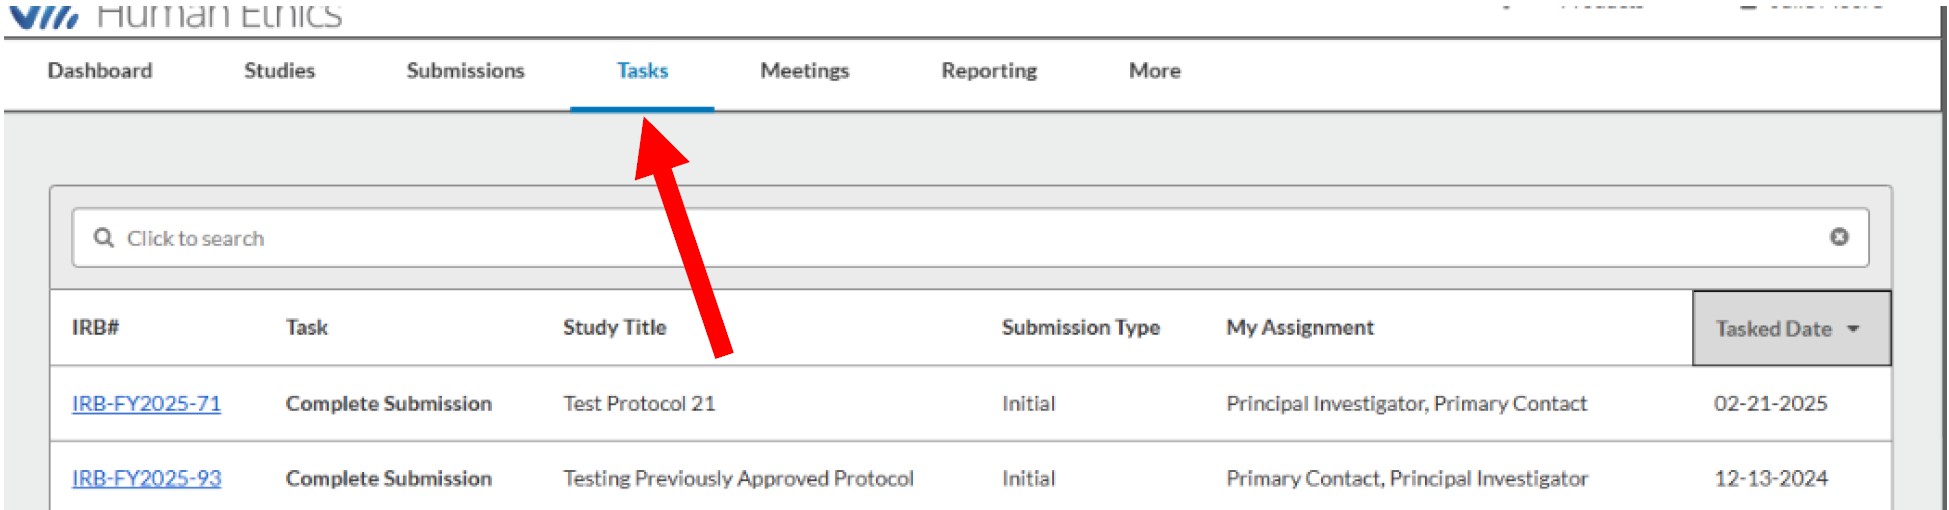Click the Submission Type column header
This screenshot has width=1949, height=510.
1080,328
